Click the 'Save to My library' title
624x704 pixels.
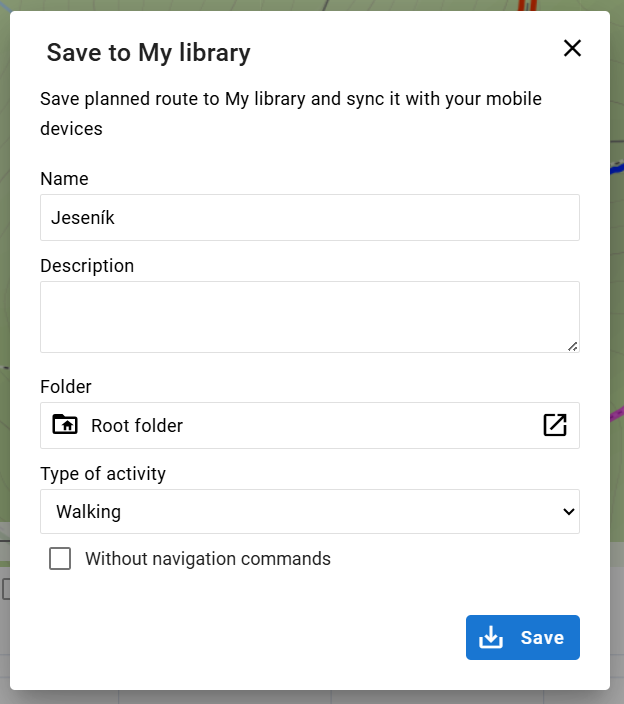pos(148,53)
